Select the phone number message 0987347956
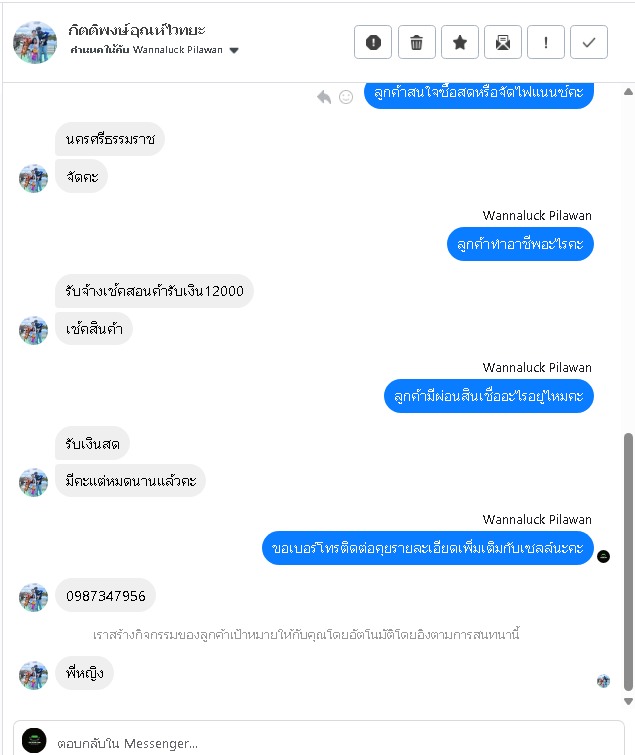 [x=105, y=596]
